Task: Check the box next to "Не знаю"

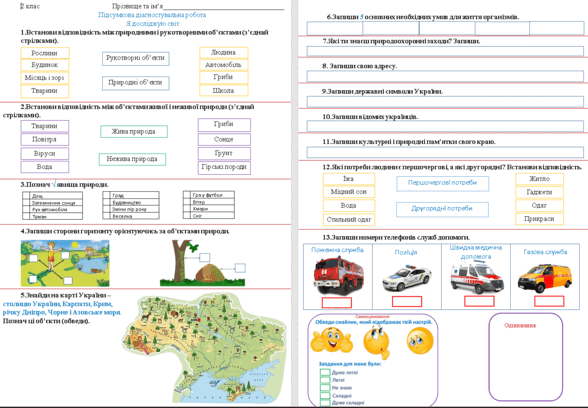Action: coord(325,388)
